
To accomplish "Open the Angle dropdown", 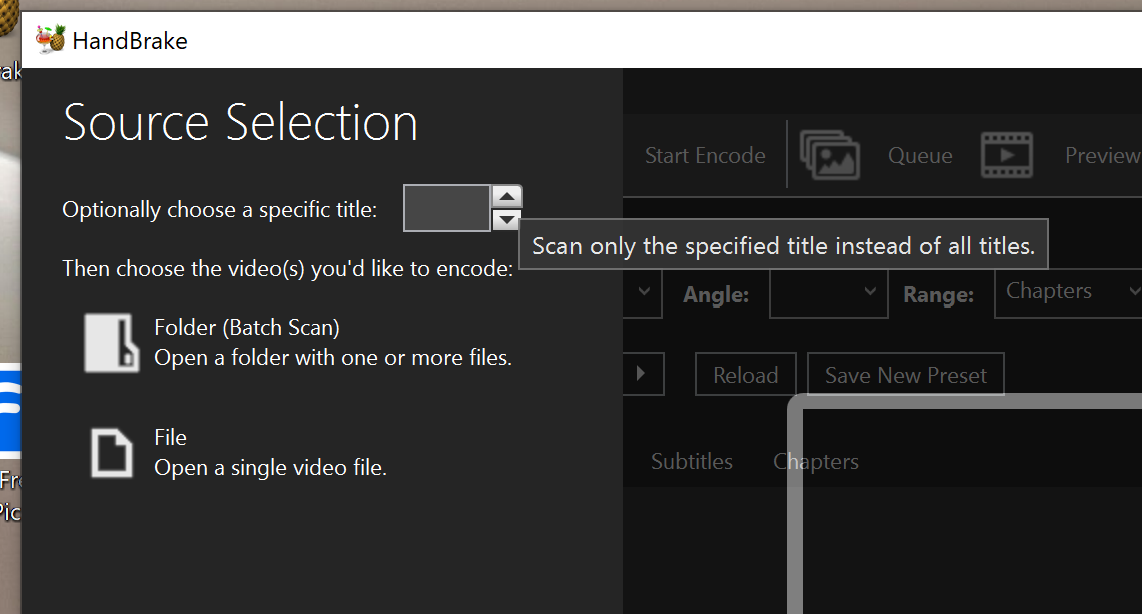I will coord(829,293).
